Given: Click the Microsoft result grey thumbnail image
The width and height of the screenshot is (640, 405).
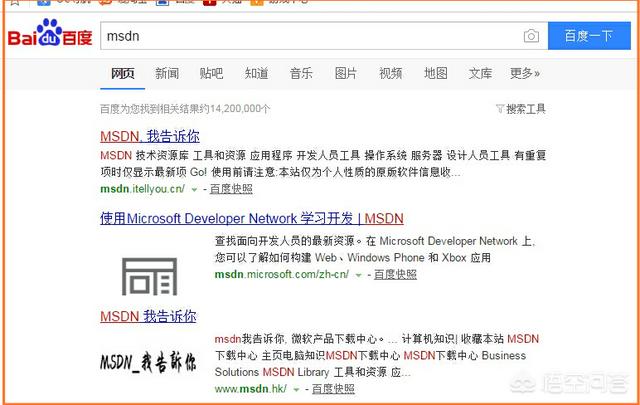Looking at the screenshot, I should 149,276.
